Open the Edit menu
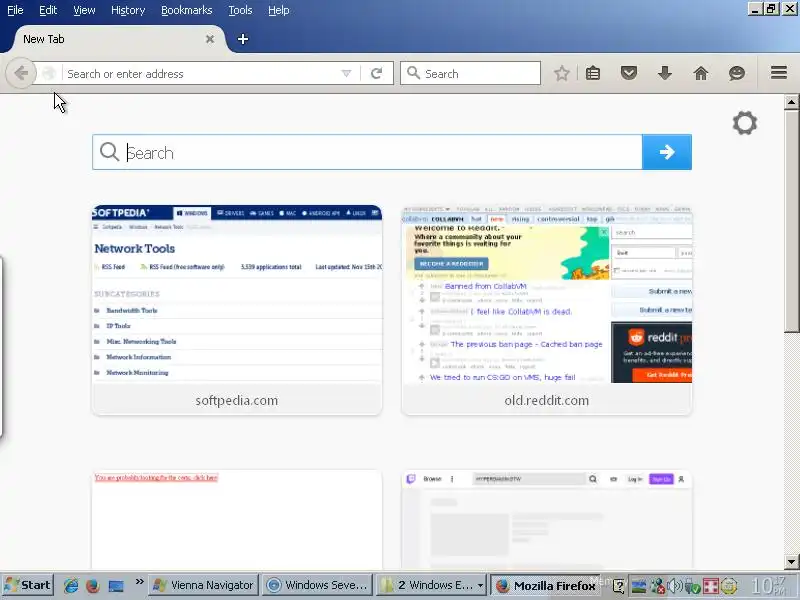The width and height of the screenshot is (800, 600). 48,10
